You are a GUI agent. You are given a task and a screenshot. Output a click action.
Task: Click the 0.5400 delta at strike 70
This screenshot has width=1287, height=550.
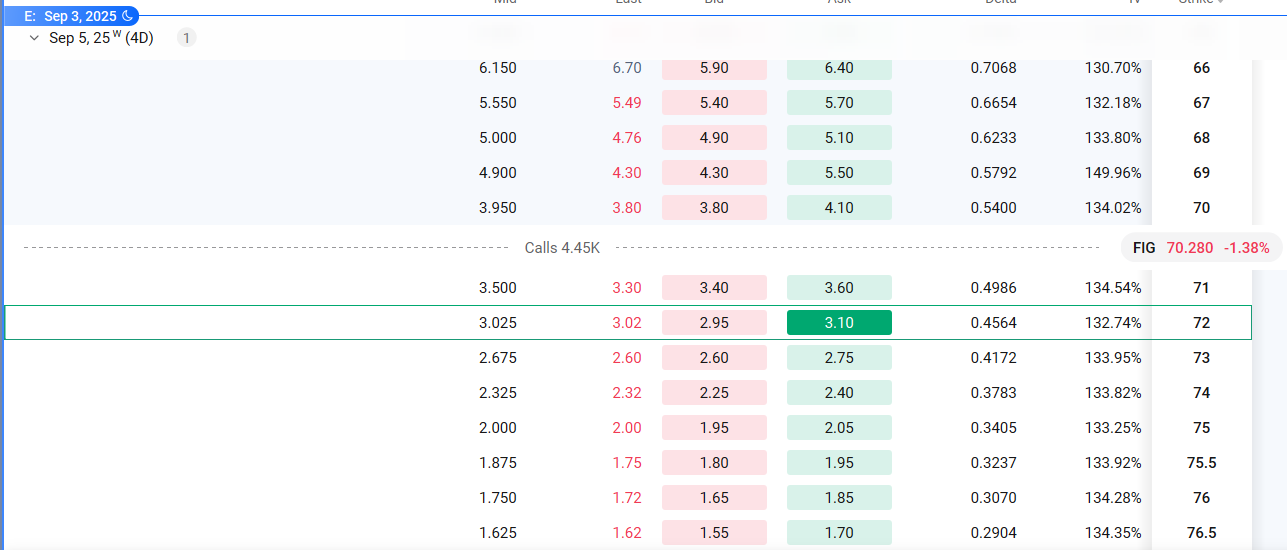click(x=993, y=208)
